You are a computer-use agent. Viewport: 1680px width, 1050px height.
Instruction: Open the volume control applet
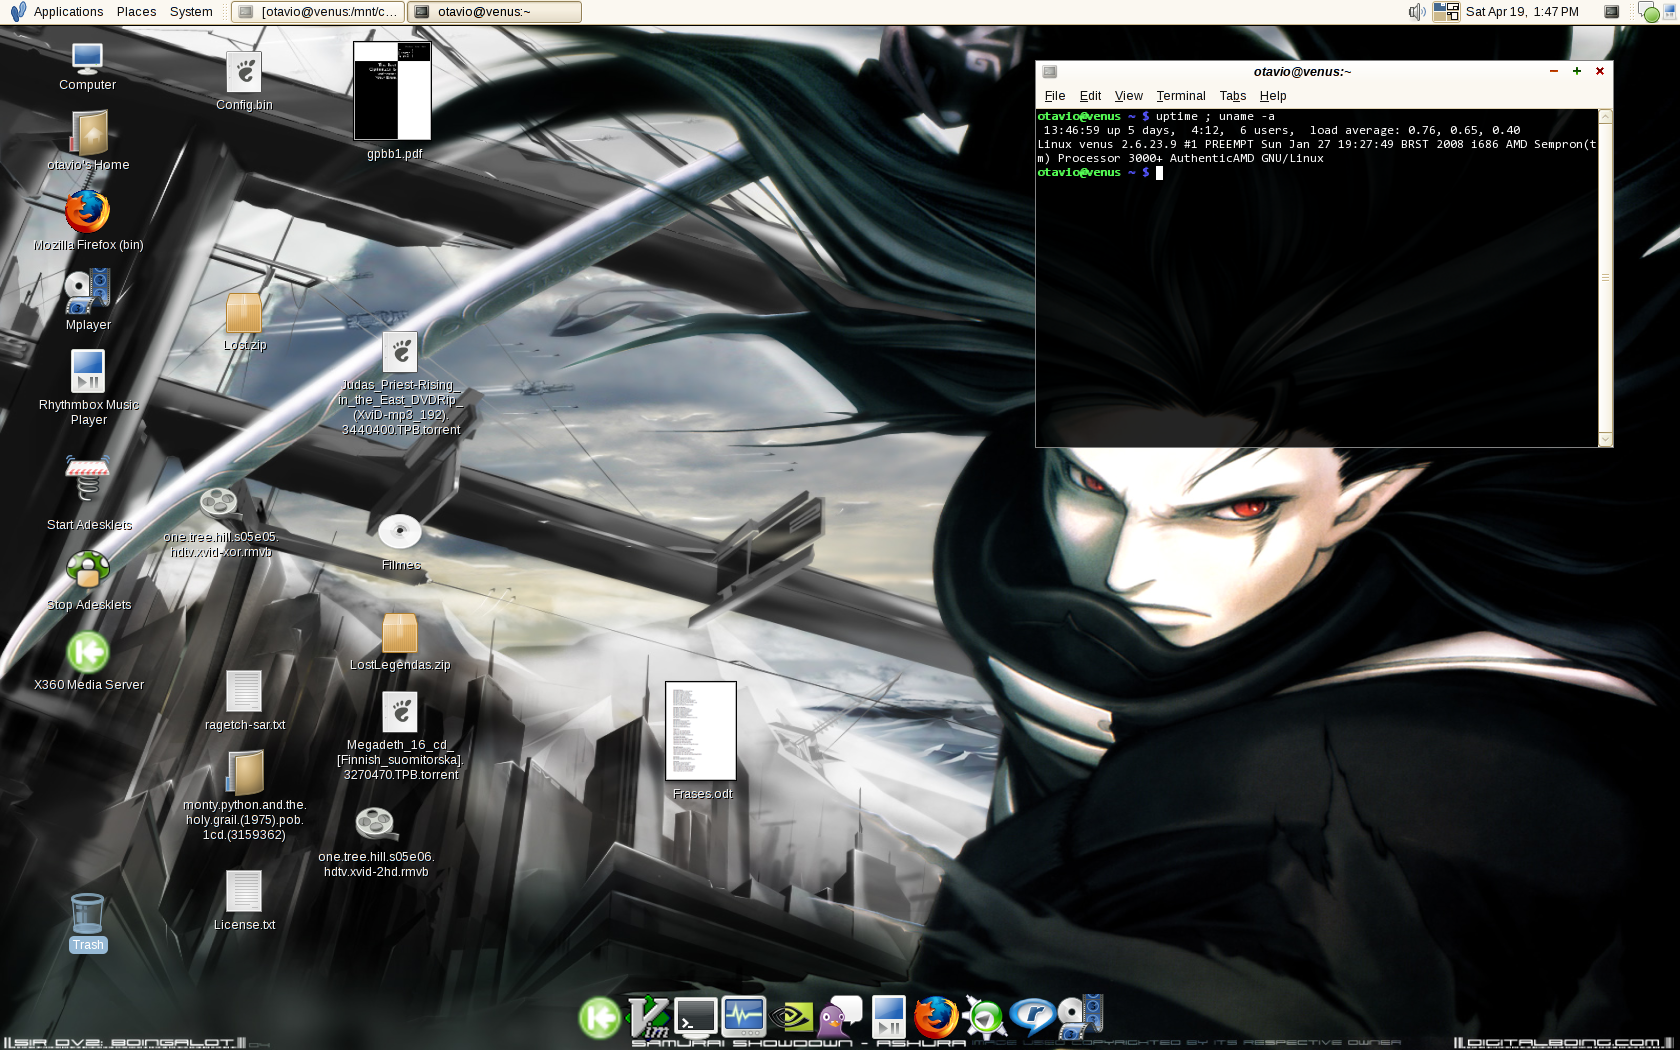pyautogui.click(x=1417, y=12)
